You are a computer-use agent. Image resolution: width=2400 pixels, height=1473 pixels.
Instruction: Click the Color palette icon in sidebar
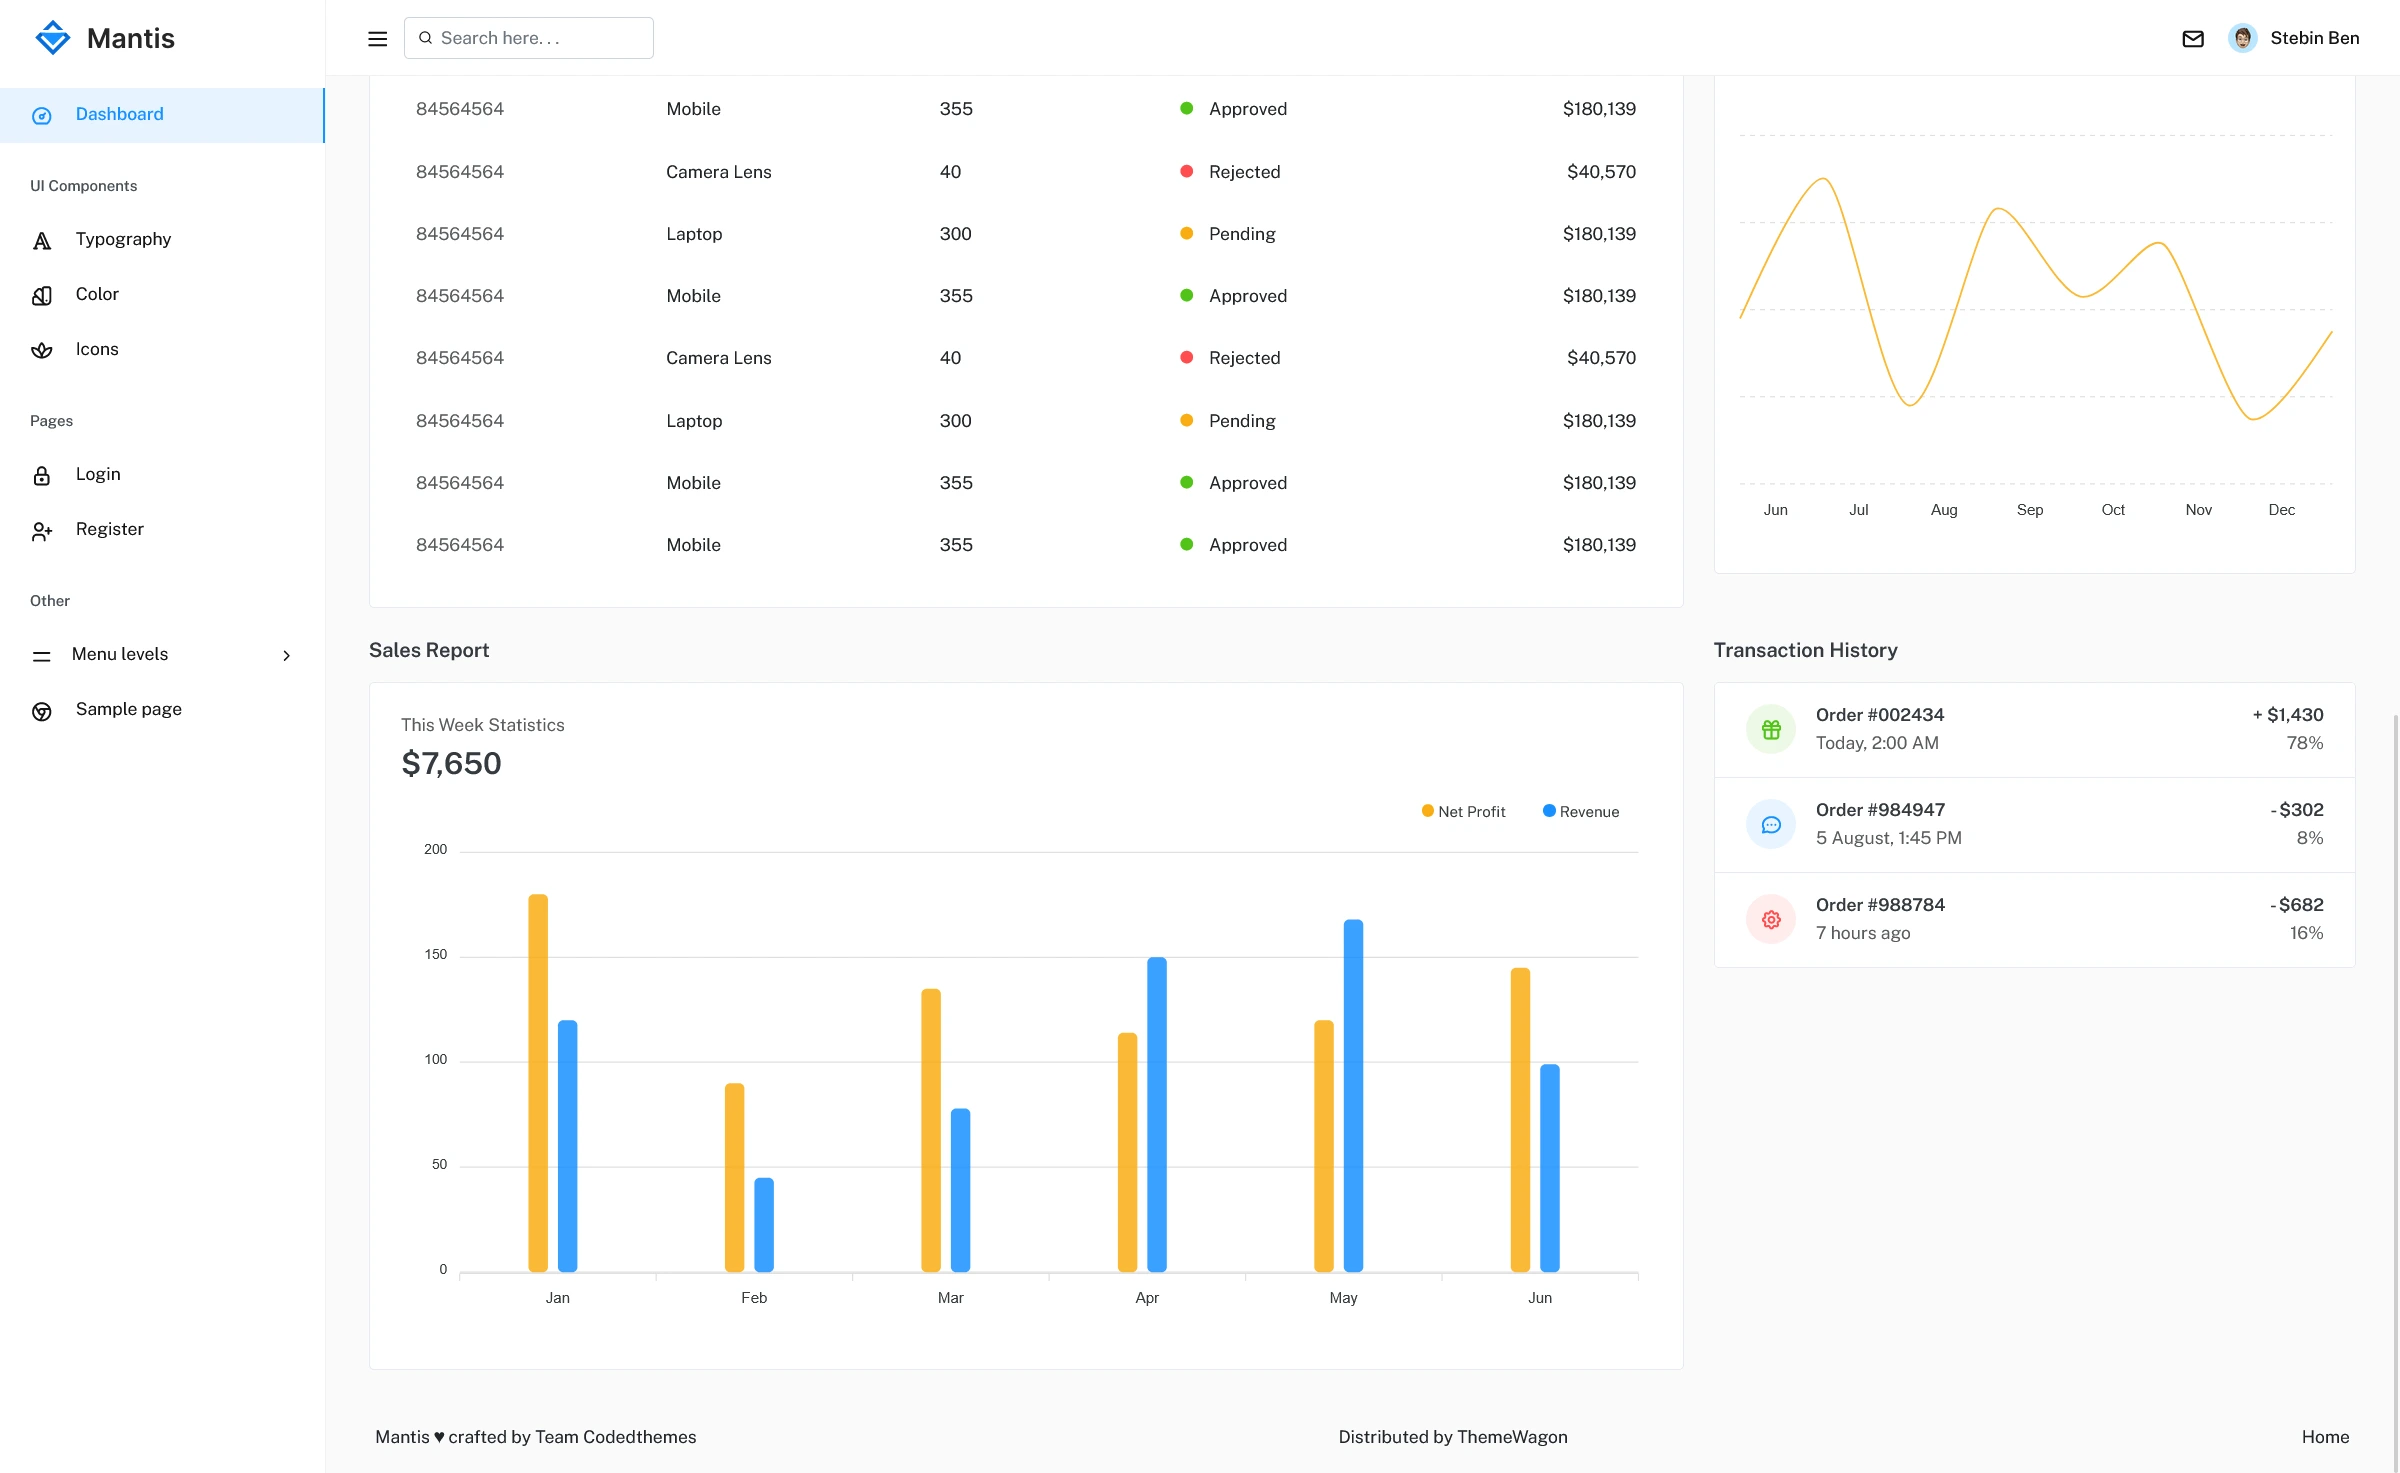point(41,294)
